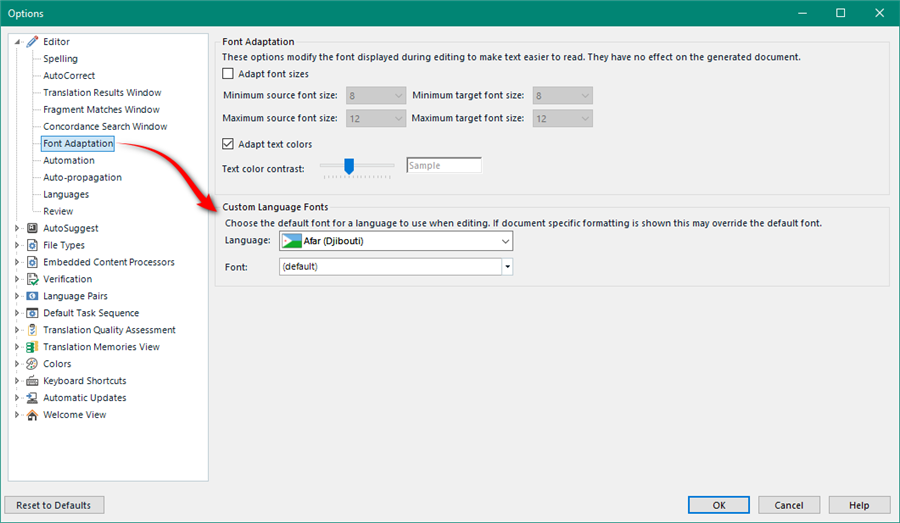Click the Welcome View house icon

(32, 414)
